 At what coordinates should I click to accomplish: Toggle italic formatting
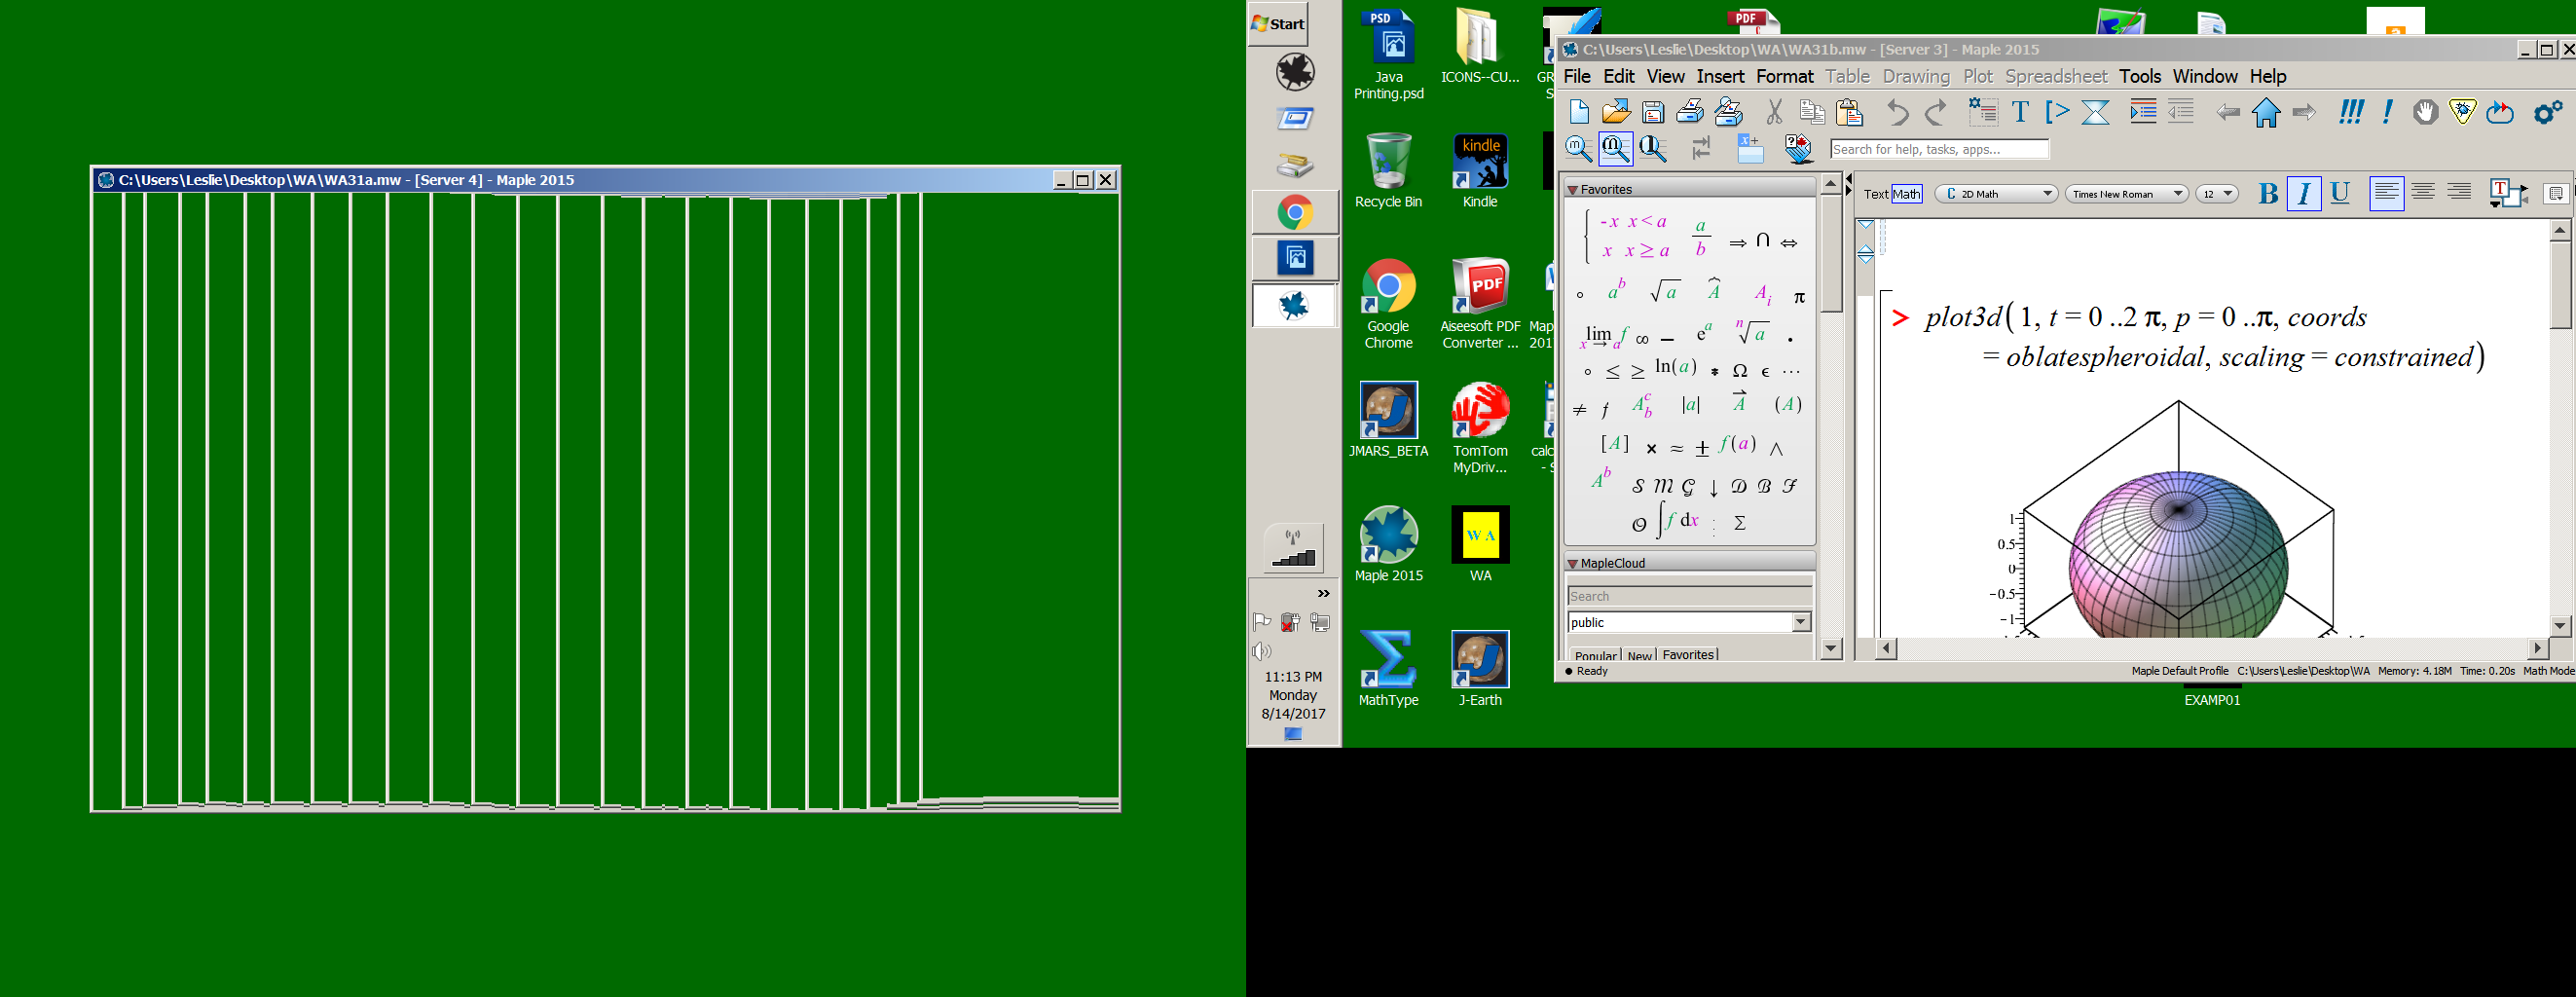point(2304,194)
